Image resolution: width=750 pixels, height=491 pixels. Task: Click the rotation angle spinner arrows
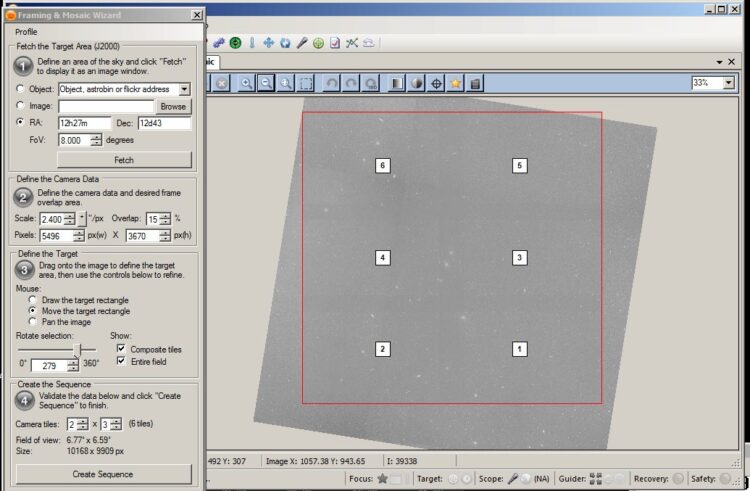pos(73,366)
